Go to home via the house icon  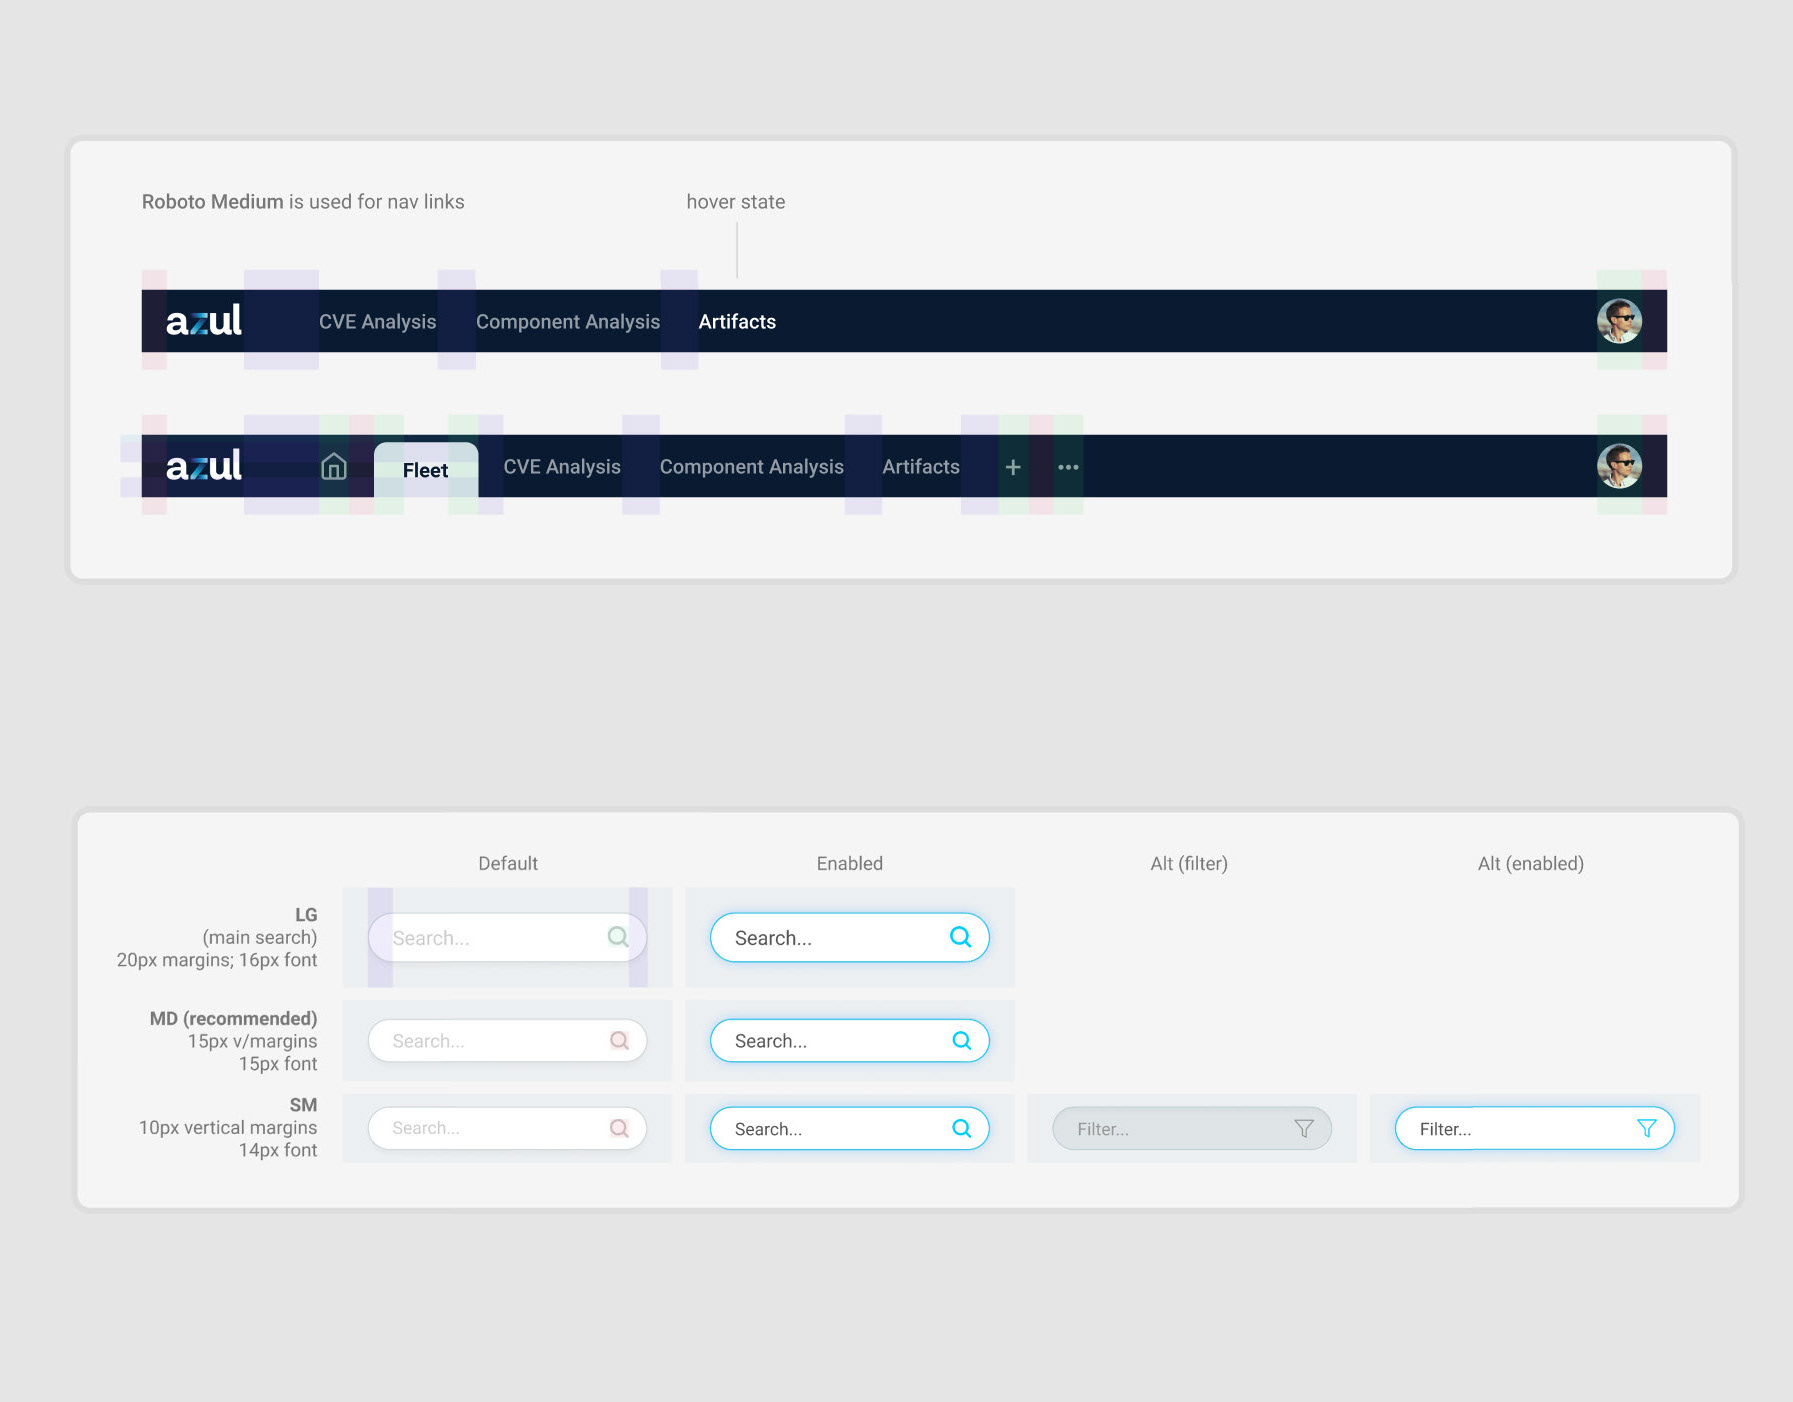tap(334, 466)
